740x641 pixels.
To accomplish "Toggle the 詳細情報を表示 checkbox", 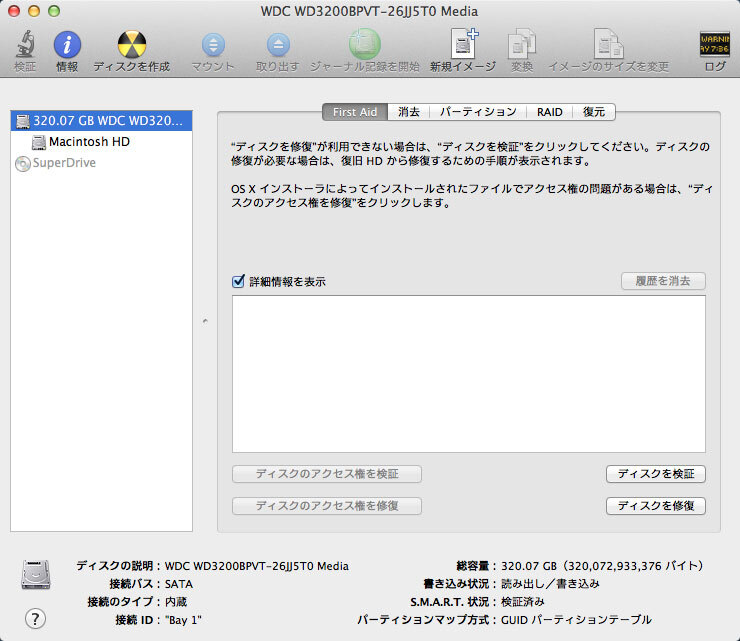I will pos(238,281).
